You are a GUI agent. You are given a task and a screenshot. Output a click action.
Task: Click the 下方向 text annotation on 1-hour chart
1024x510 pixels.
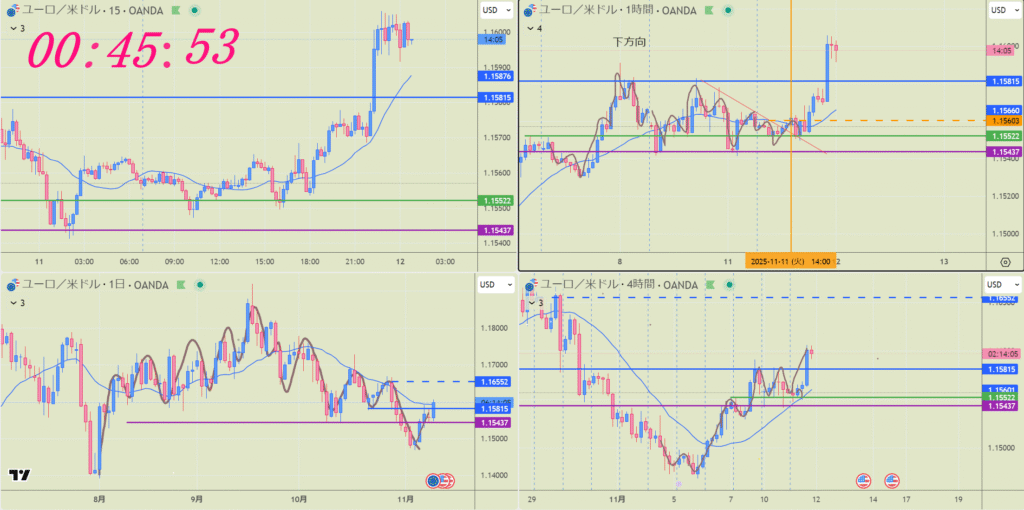(x=629, y=43)
